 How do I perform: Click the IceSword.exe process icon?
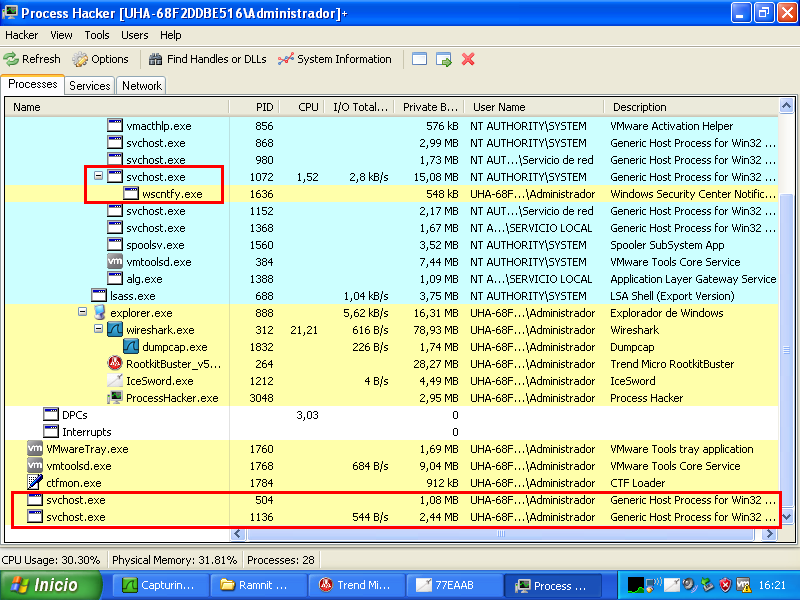115,381
